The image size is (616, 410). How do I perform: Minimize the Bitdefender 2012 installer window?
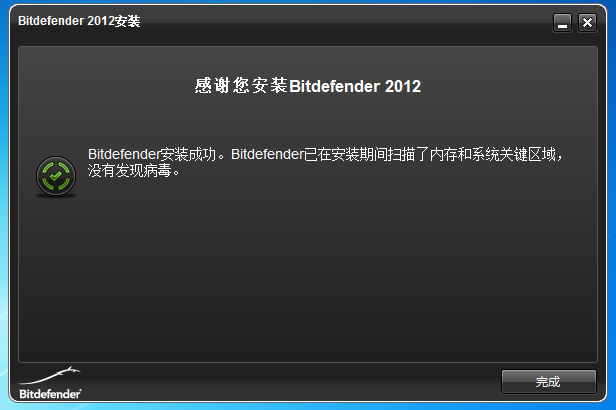tap(562, 23)
